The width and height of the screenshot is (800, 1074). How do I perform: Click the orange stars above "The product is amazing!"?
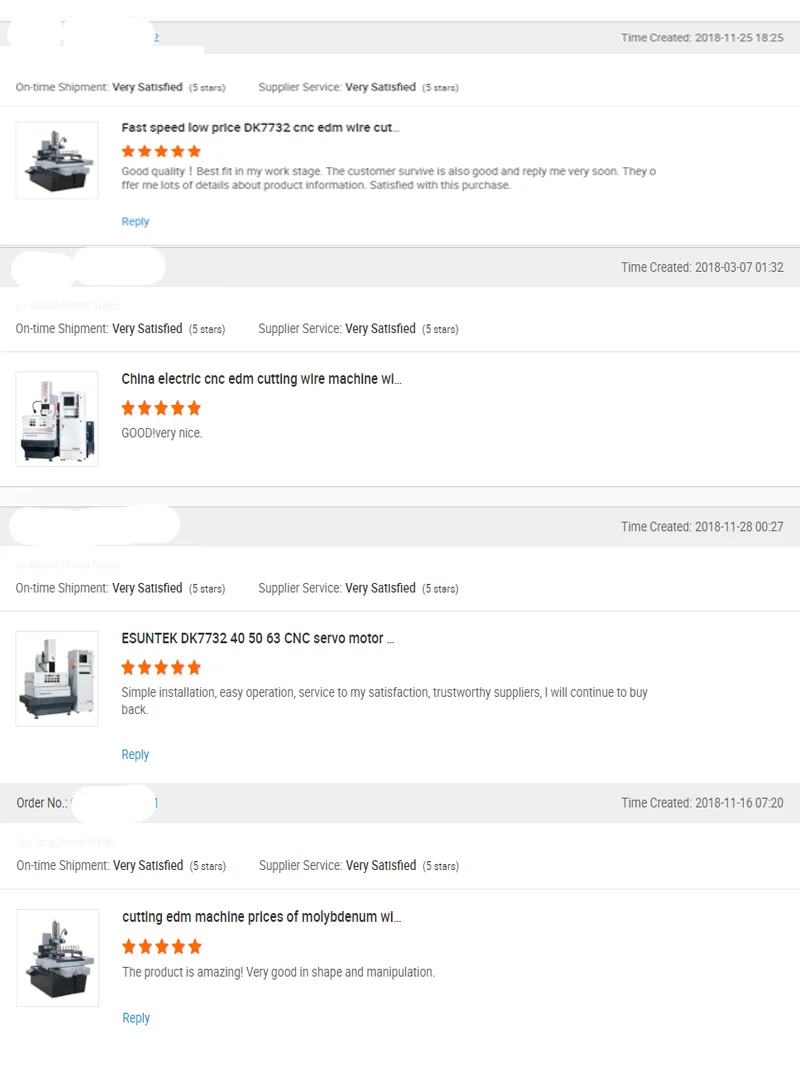(x=162, y=946)
